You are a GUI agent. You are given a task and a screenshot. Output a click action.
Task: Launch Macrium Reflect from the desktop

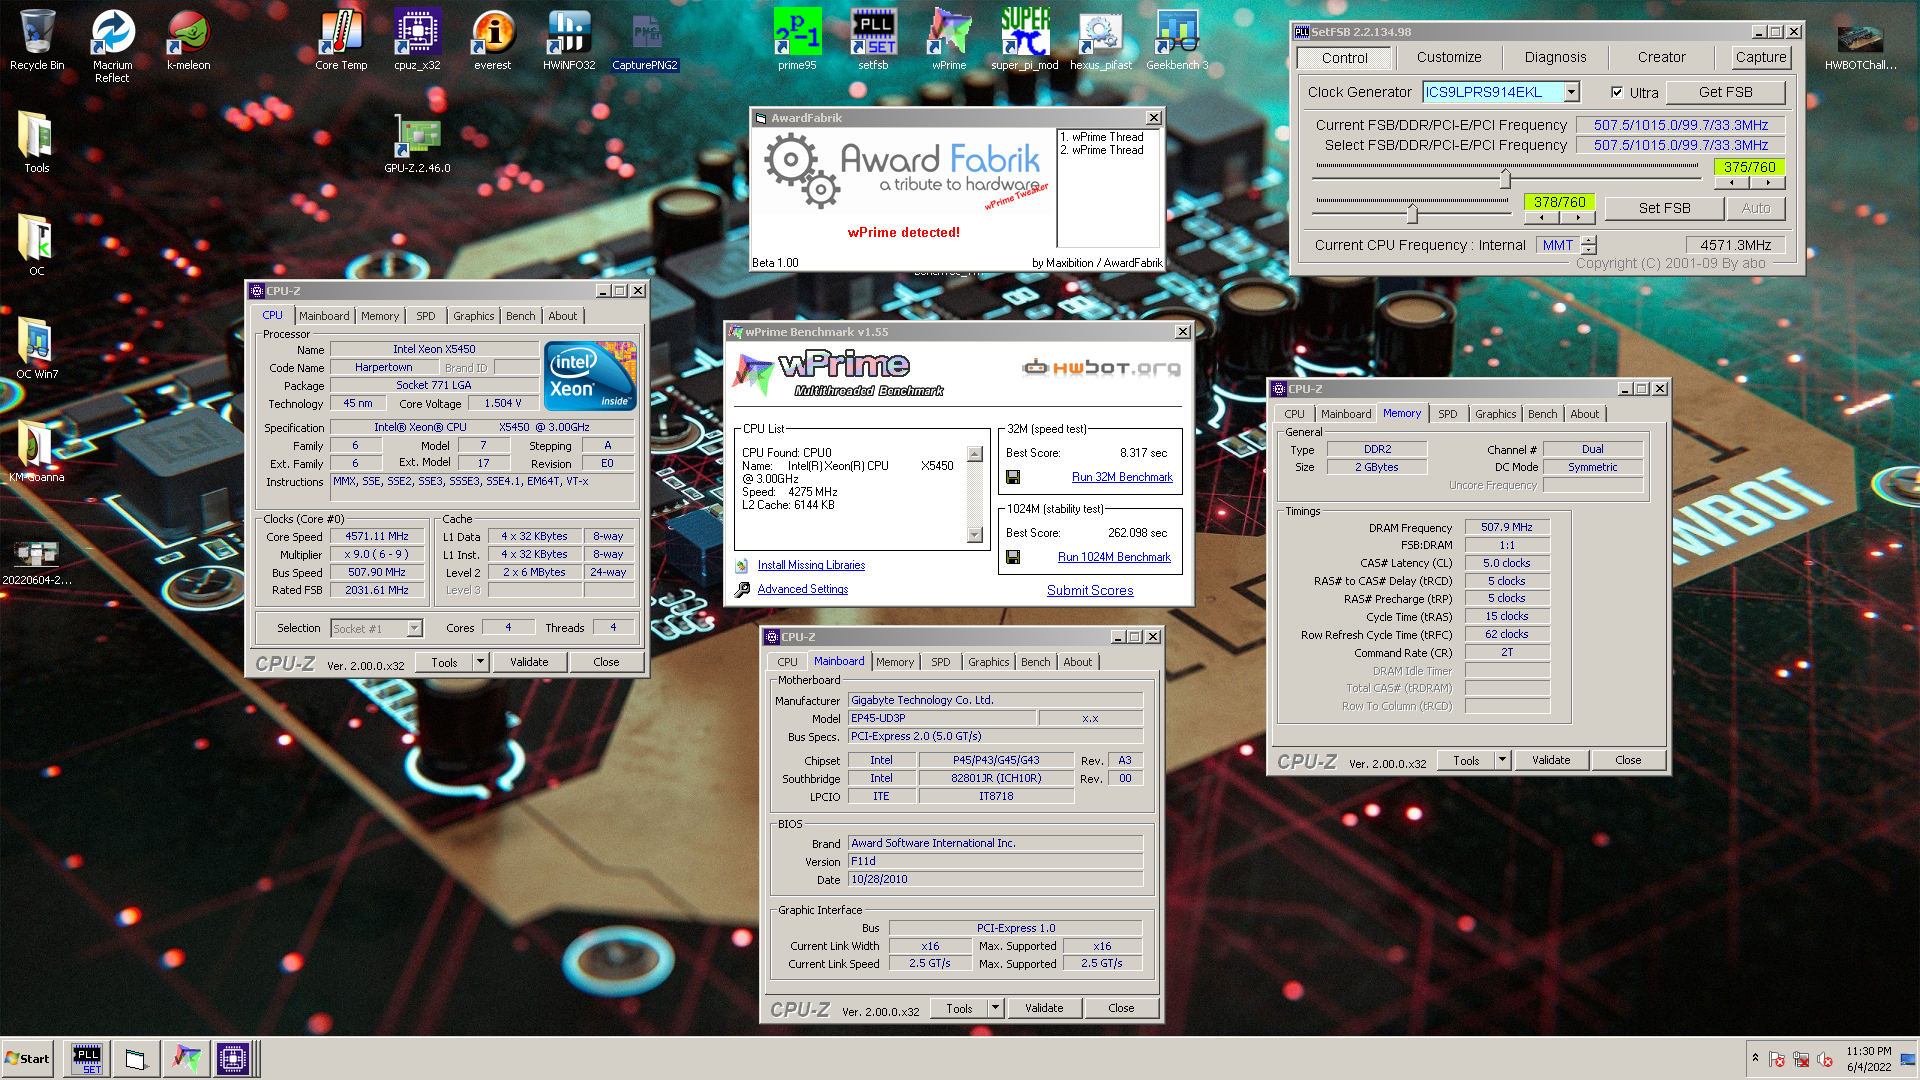point(112,46)
